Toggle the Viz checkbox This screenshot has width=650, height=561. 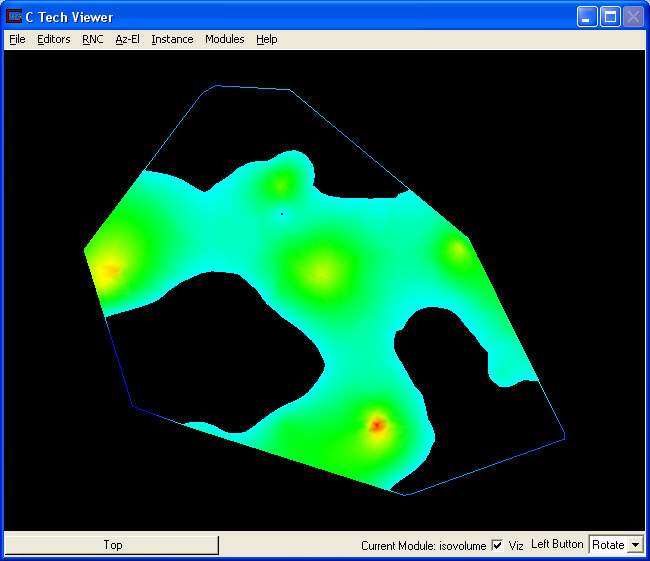pyautogui.click(x=497, y=545)
